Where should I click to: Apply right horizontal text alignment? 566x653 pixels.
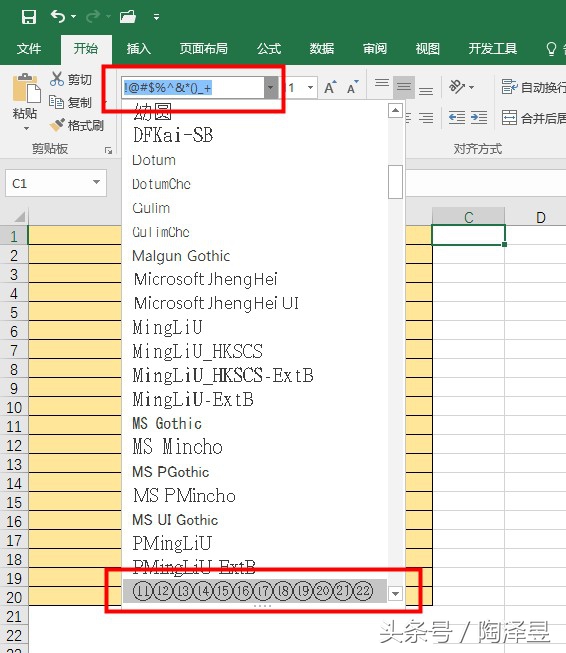click(426, 118)
